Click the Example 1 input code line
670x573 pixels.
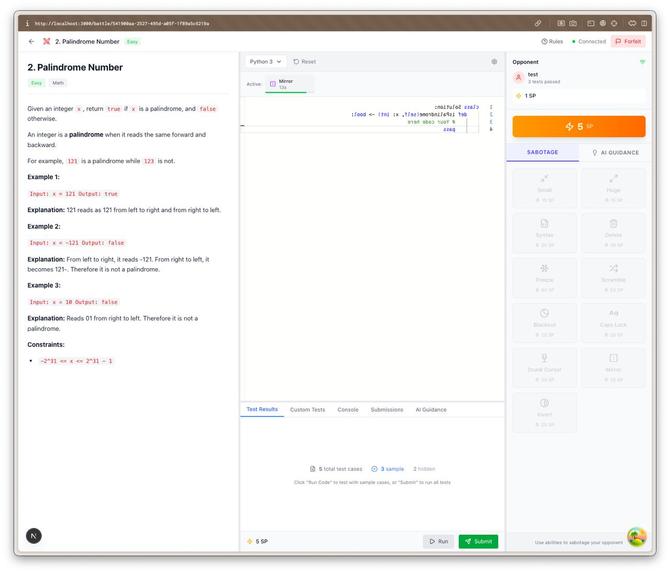pyautogui.click(x=73, y=194)
